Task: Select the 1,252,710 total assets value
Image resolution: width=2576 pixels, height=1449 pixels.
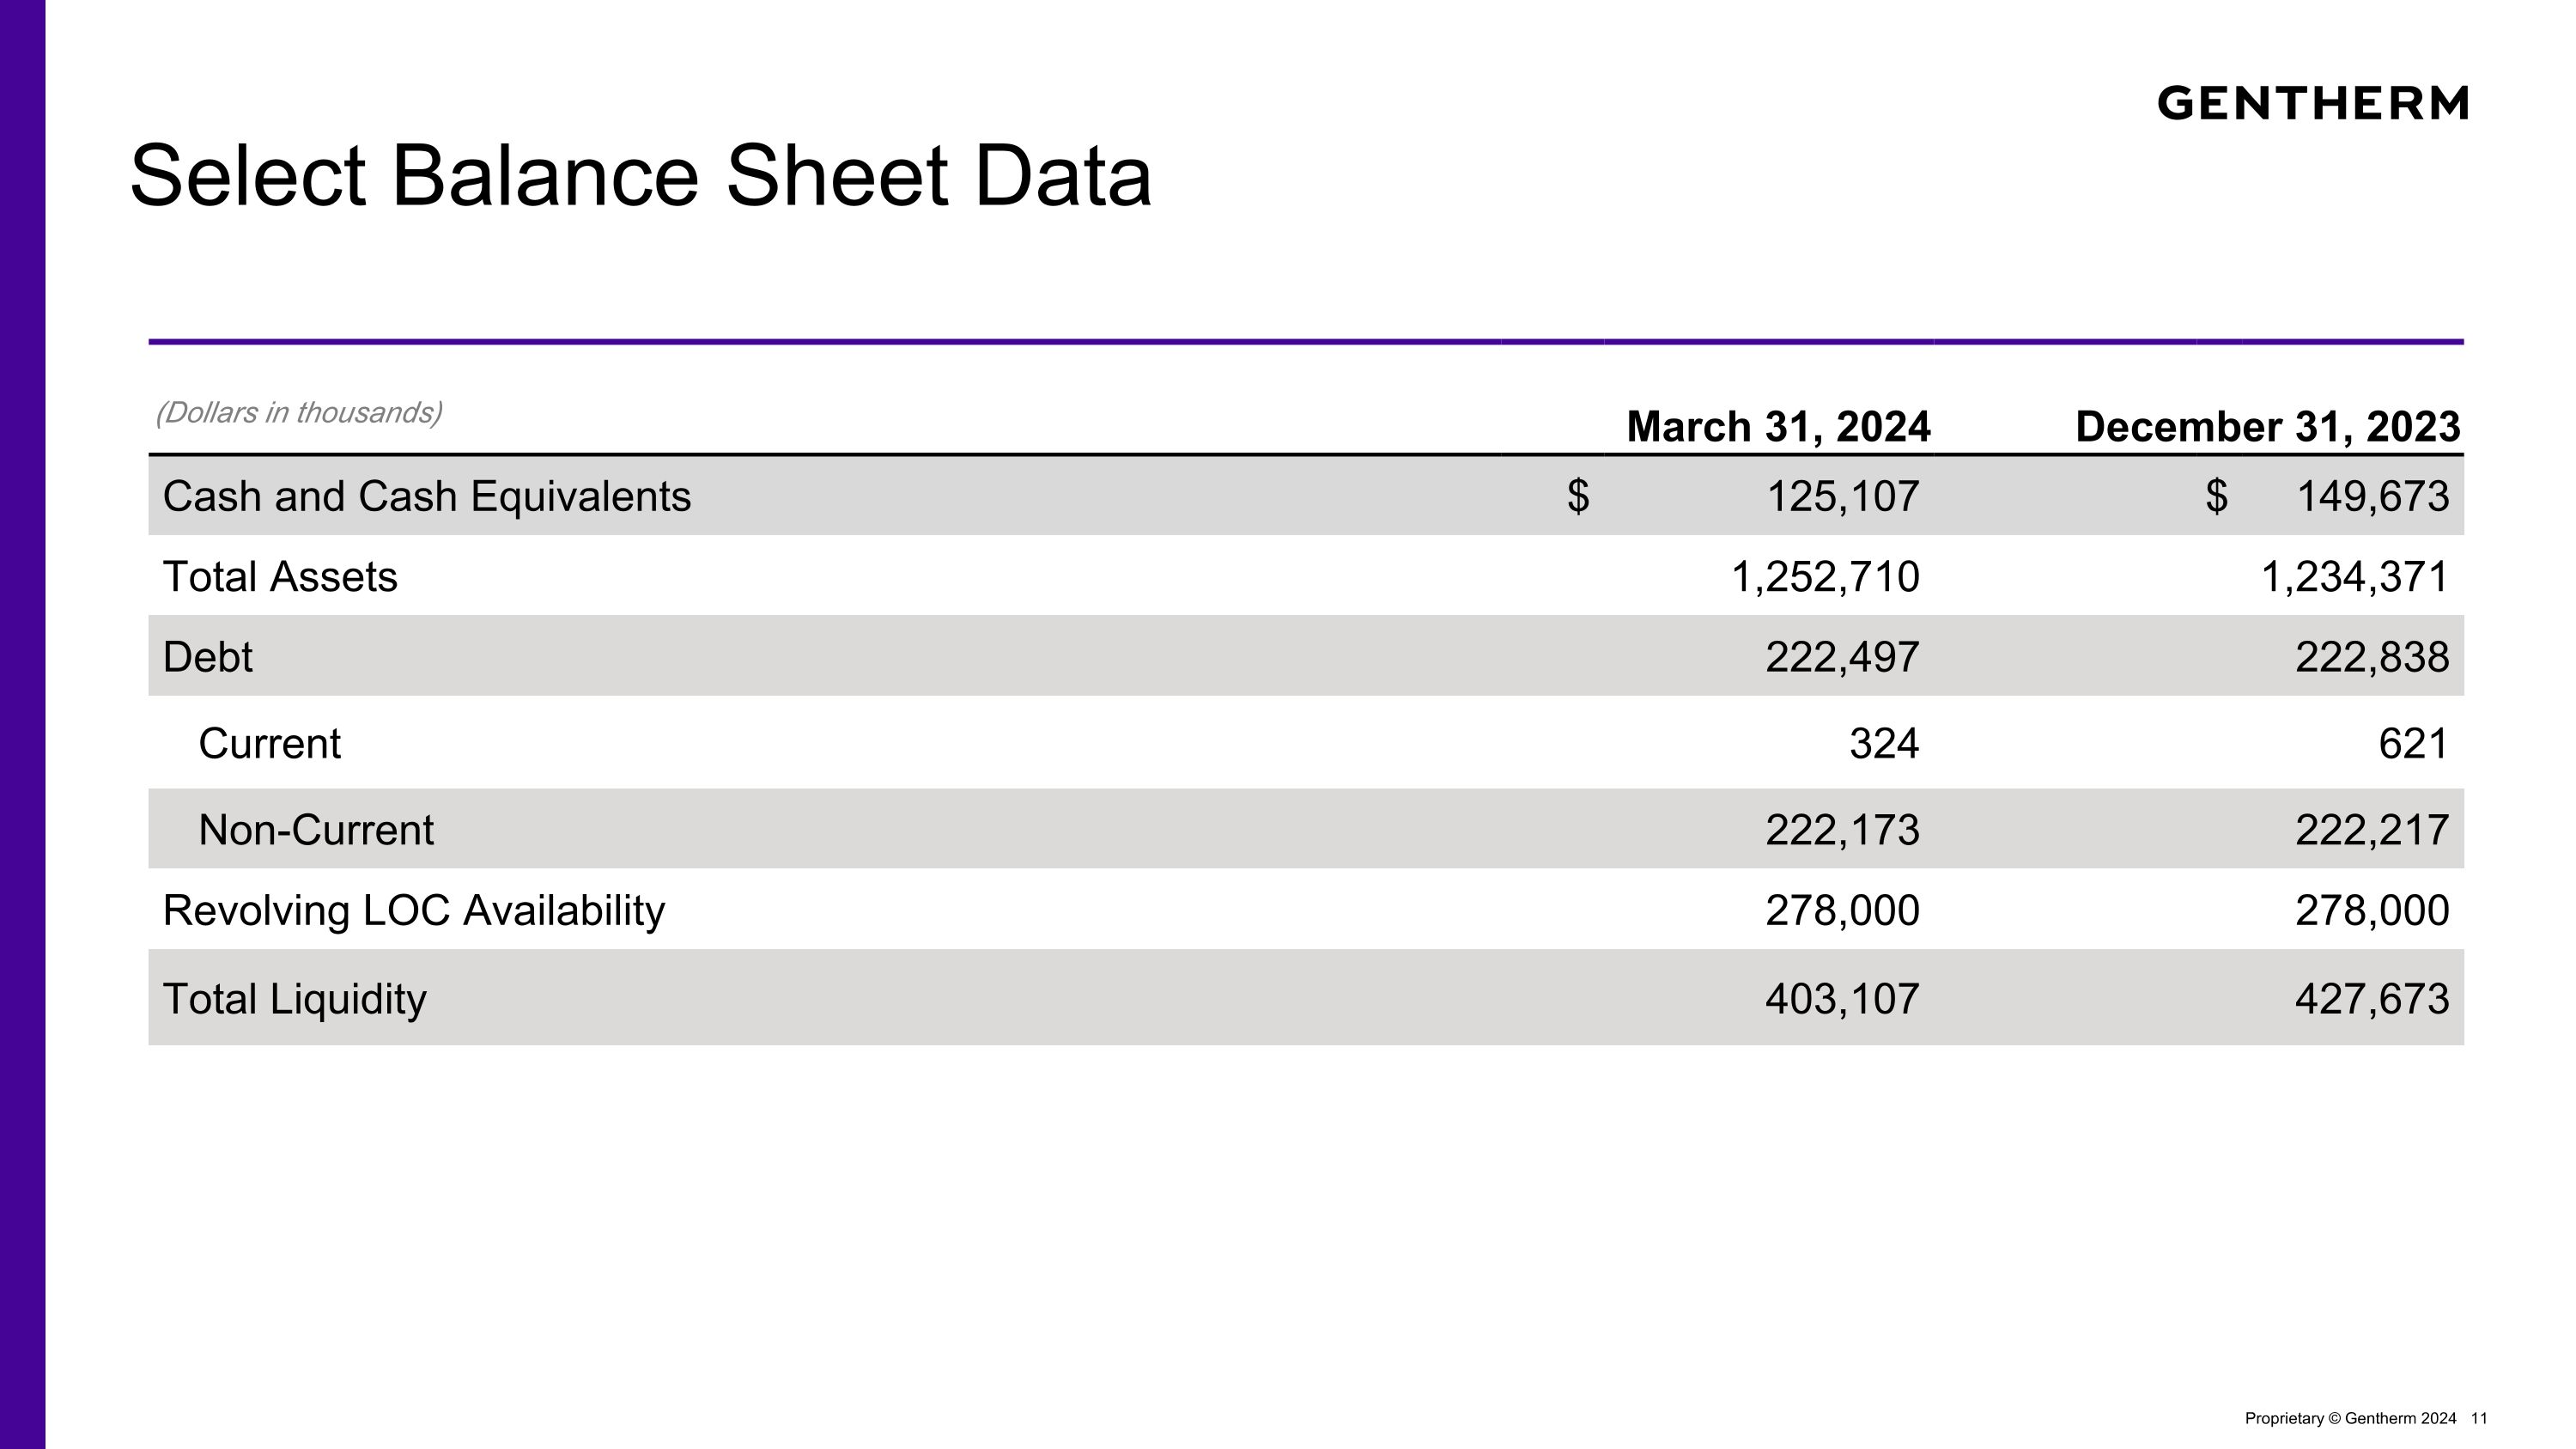Action: [1825, 577]
